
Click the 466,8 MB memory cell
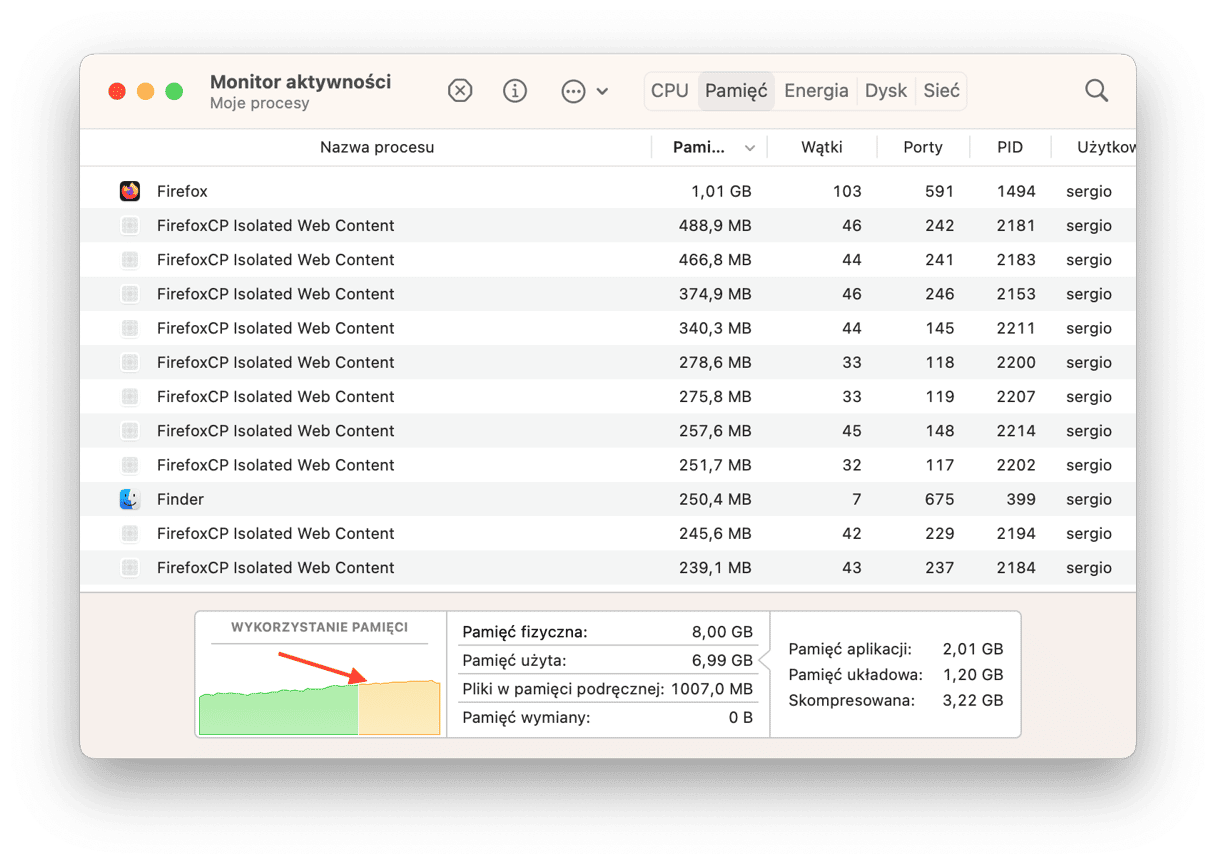pyautogui.click(x=714, y=259)
